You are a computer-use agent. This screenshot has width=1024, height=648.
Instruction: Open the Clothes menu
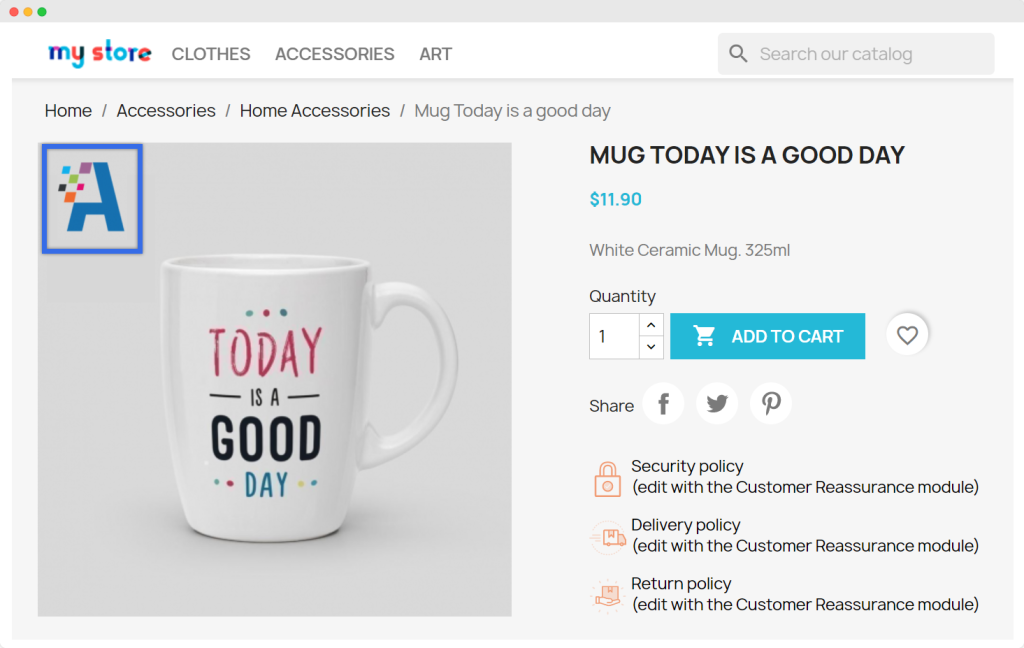pos(211,54)
